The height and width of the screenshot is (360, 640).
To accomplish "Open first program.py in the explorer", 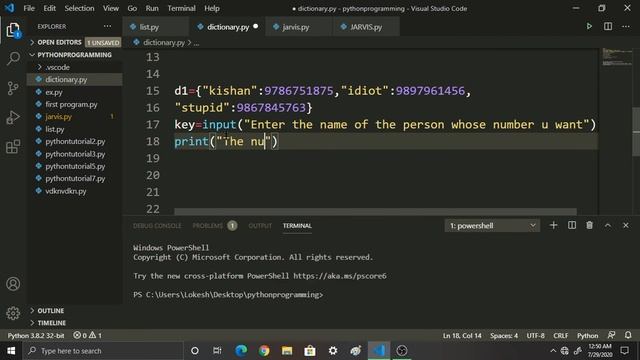I will [x=75, y=104].
